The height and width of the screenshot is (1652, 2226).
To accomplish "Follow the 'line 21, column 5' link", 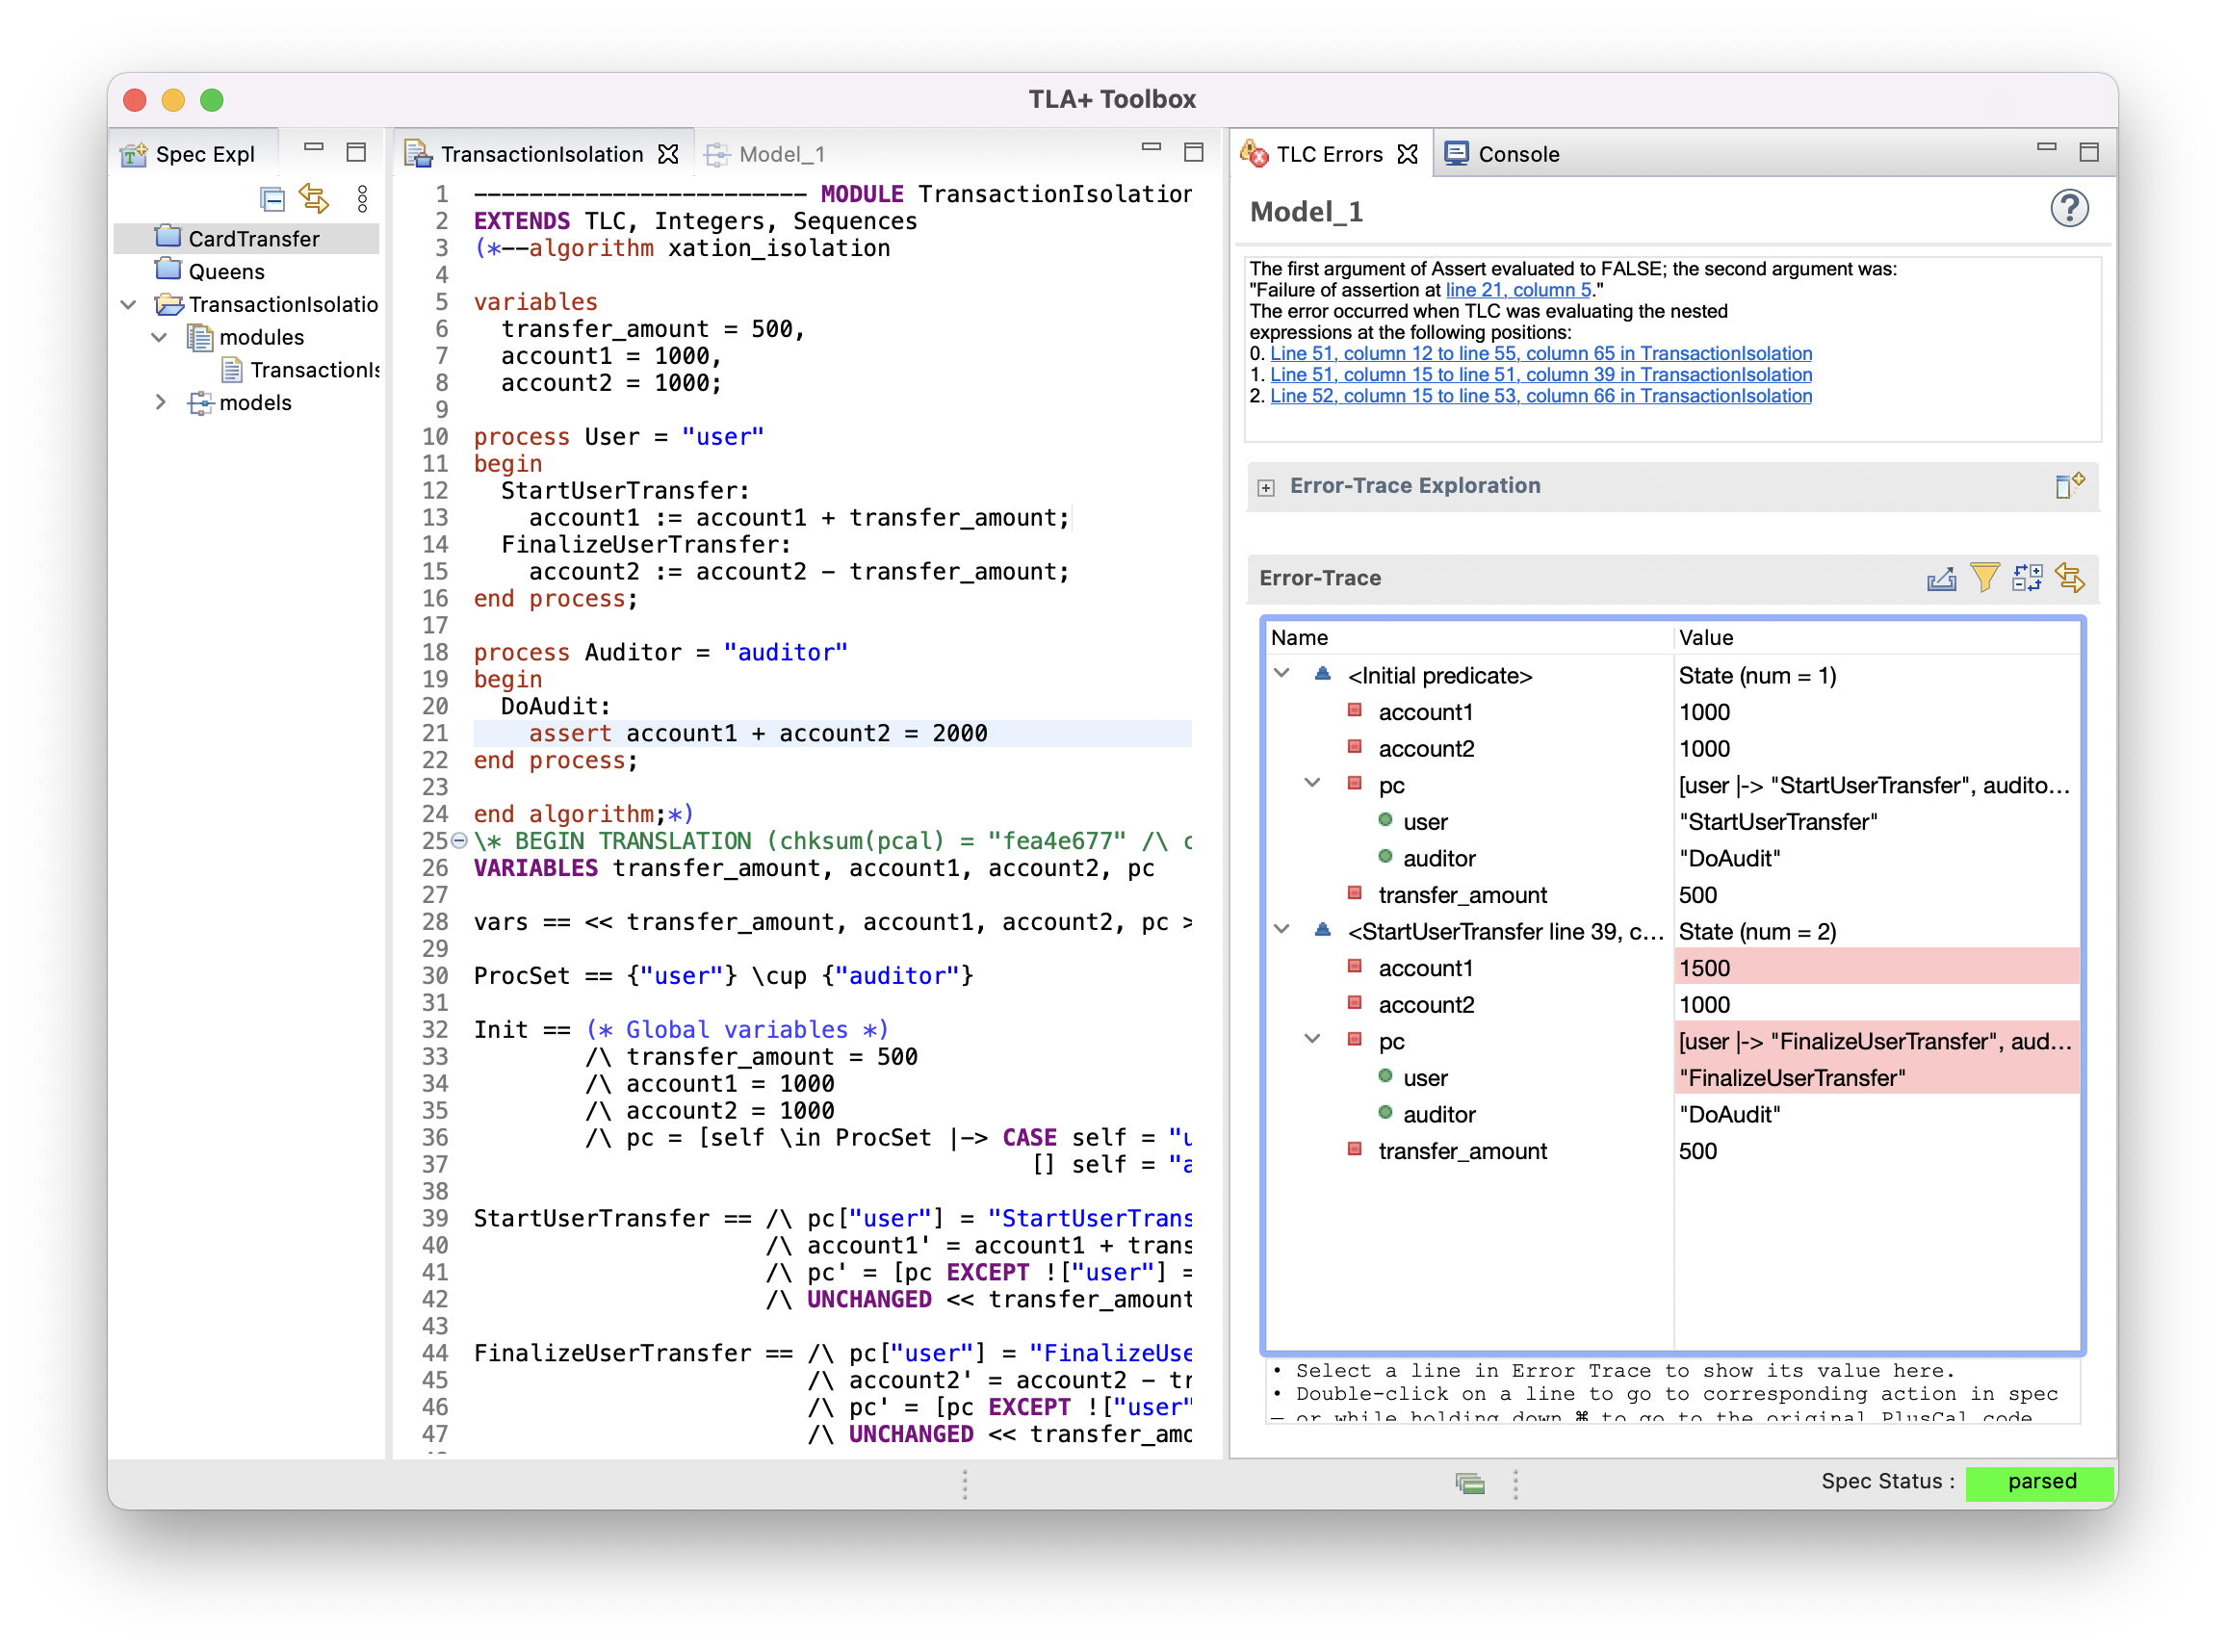I will click(1518, 290).
